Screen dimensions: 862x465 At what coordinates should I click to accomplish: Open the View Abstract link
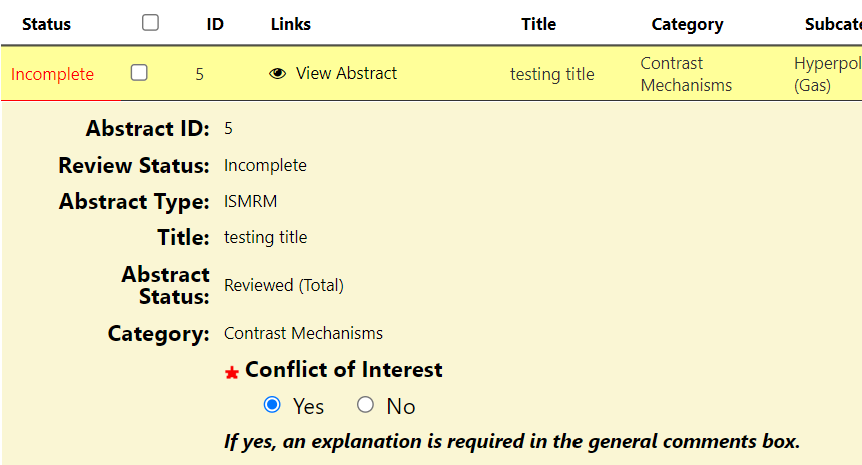tap(346, 73)
